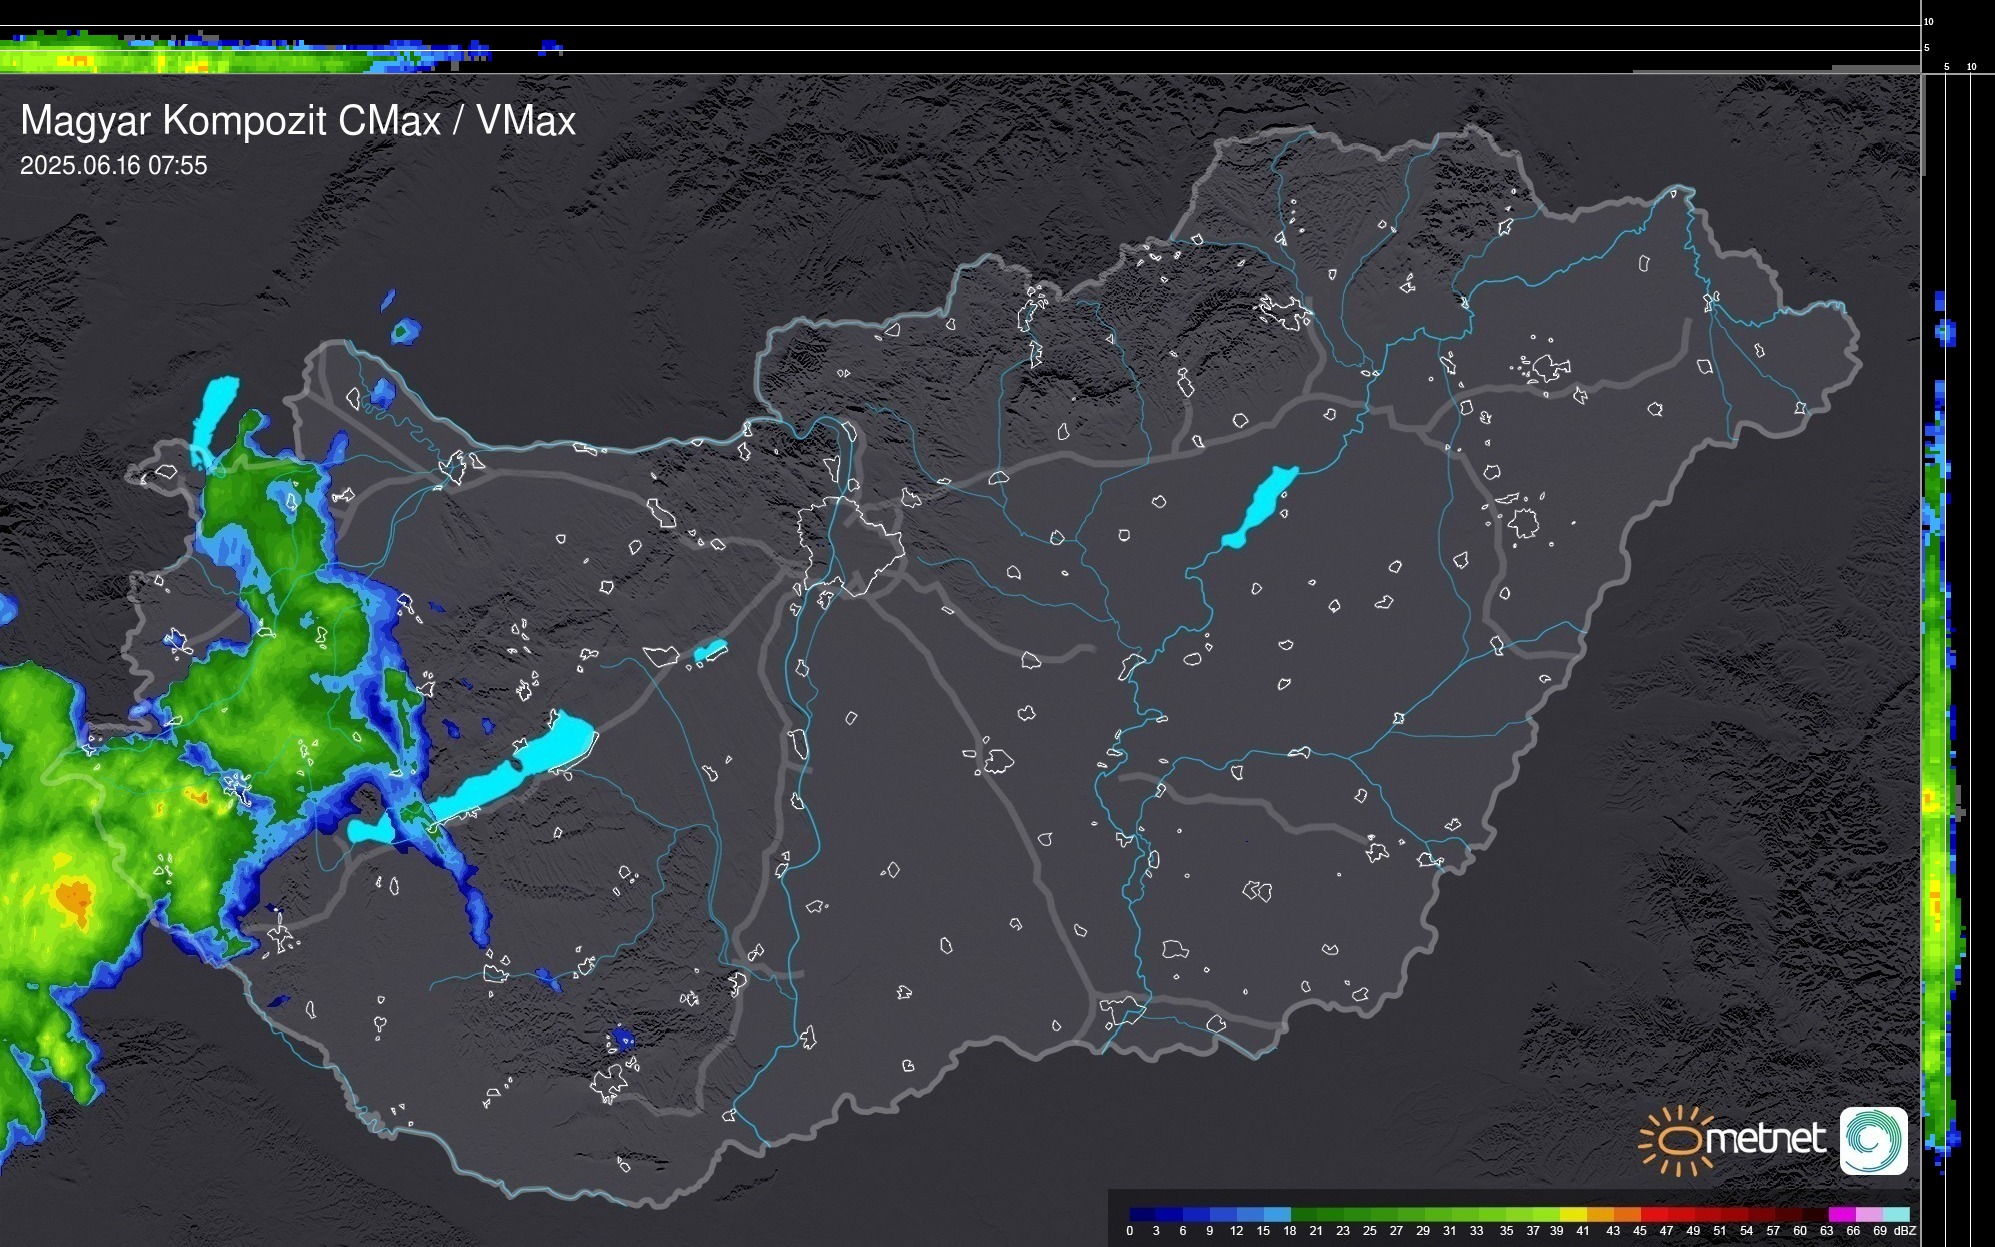Click the Magyar Kompozit CMax / VMax title
1995x1247 pixels.
pos(298,120)
